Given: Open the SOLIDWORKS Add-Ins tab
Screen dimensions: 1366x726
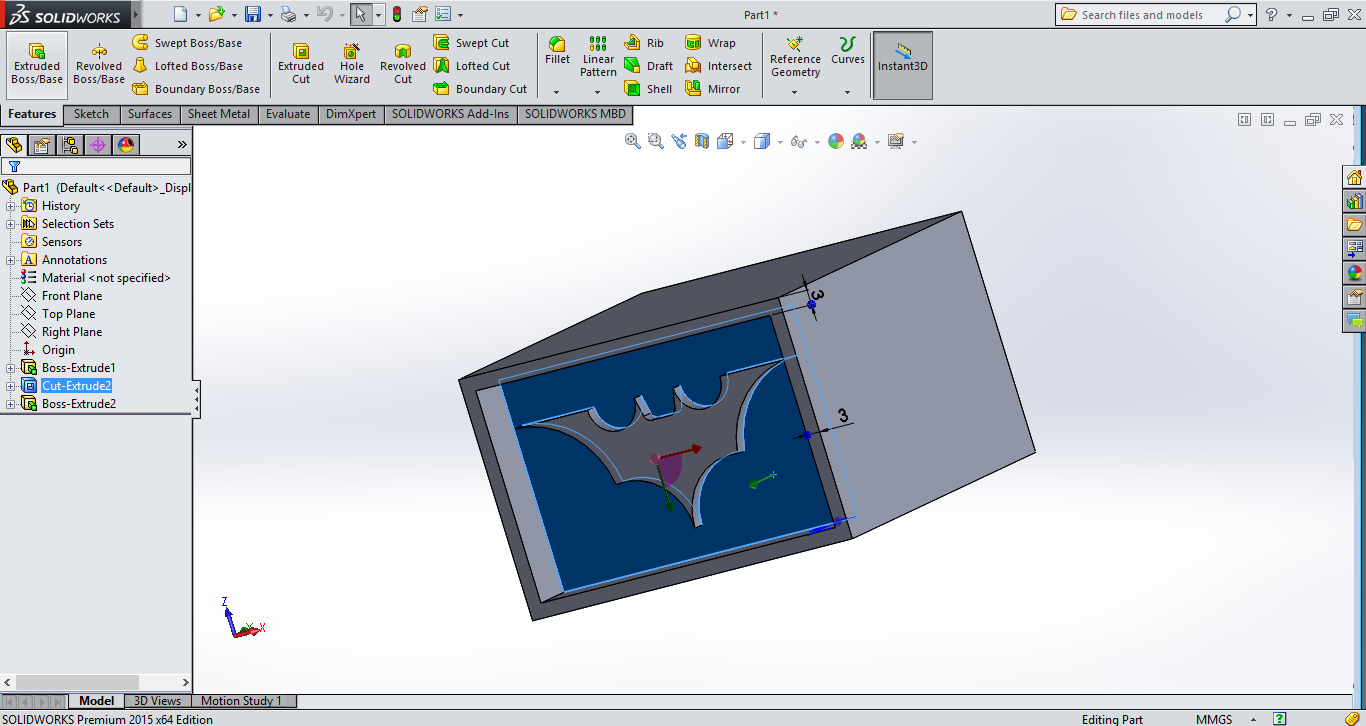Looking at the screenshot, I should coord(450,114).
